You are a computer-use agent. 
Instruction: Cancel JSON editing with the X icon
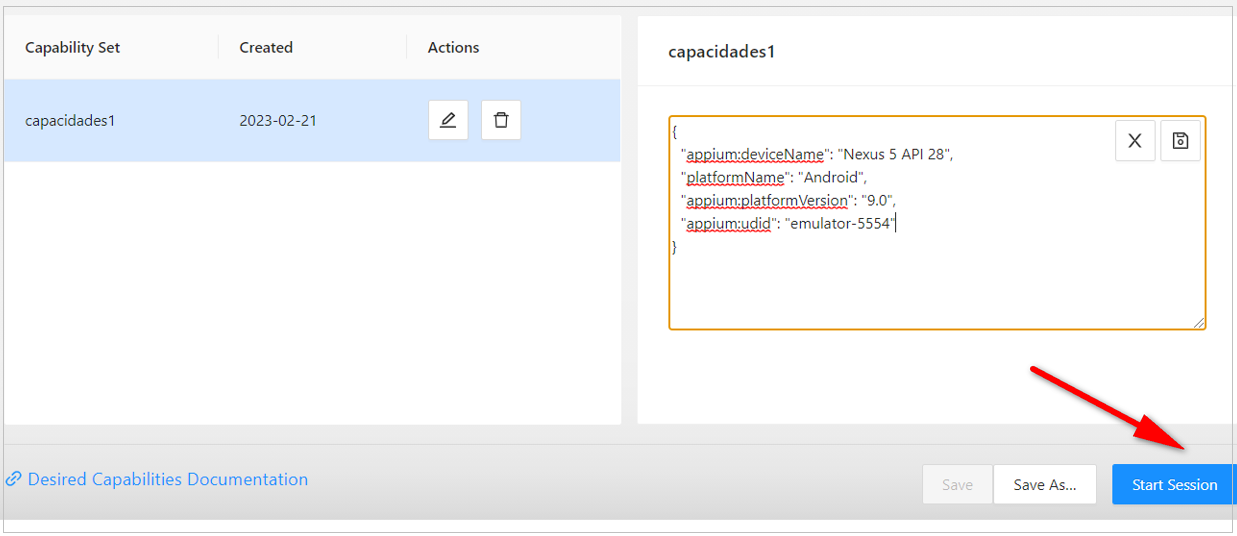[x=1135, y=141]
